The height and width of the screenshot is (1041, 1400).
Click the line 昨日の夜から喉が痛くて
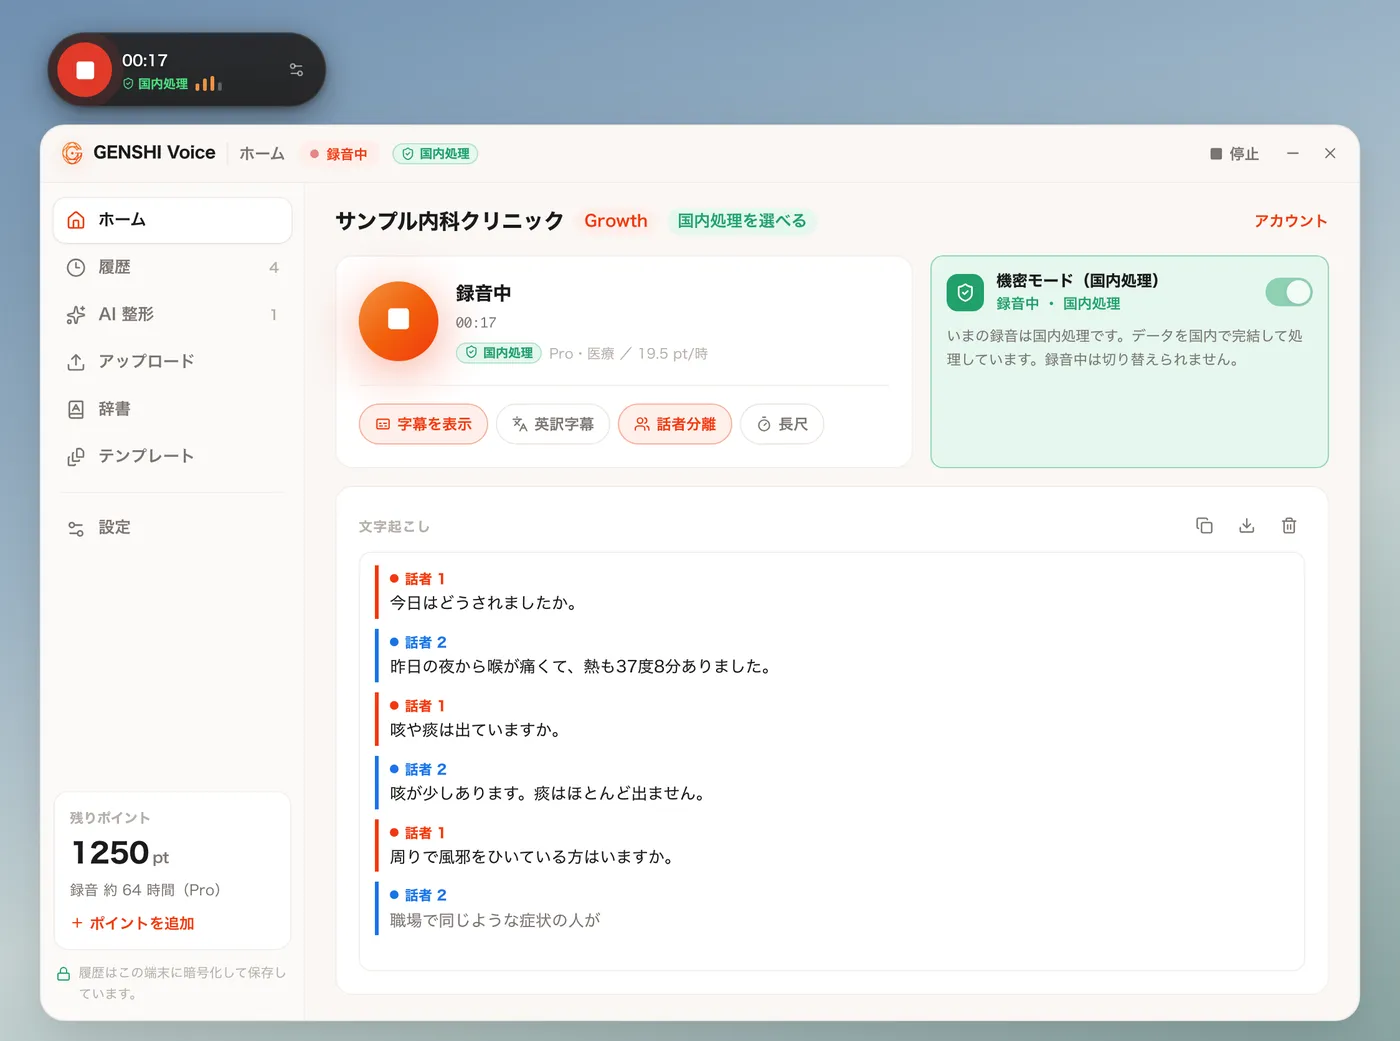(581, 666)
